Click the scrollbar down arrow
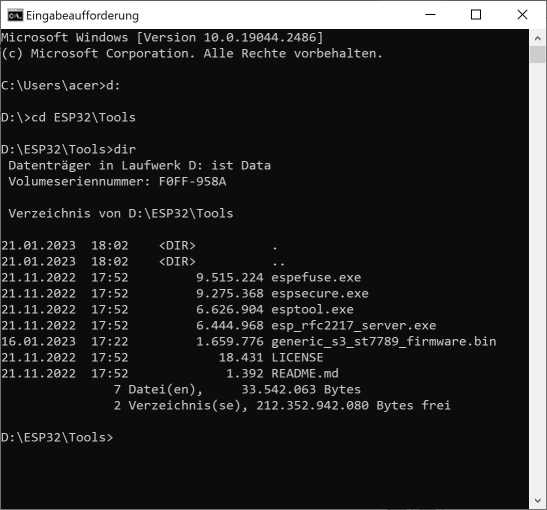This screenshot has width=547, height=510. pos(538,501)
